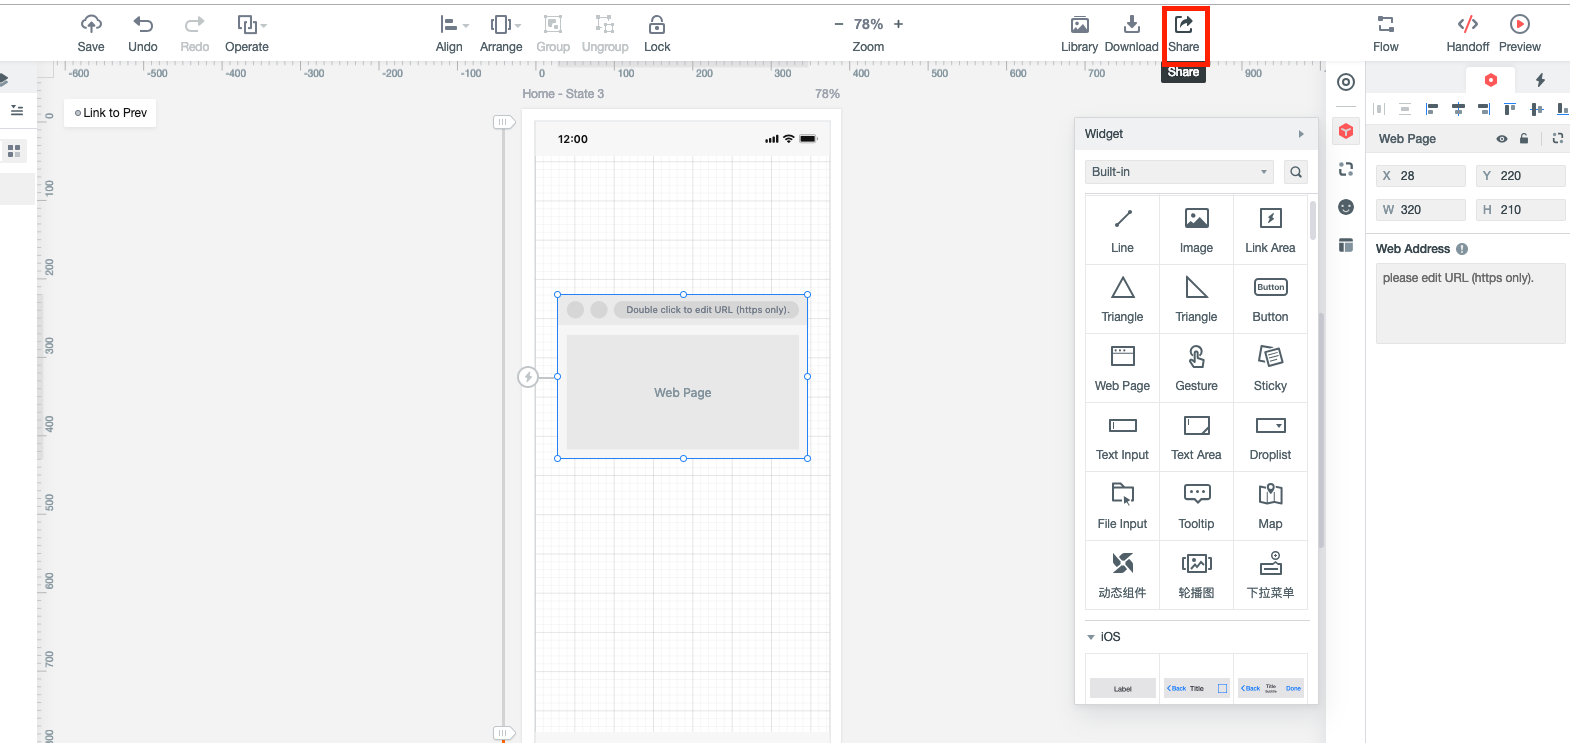Click the X position field
This screenshot has width=1570, height=743.
click(x=1421, y=176)
